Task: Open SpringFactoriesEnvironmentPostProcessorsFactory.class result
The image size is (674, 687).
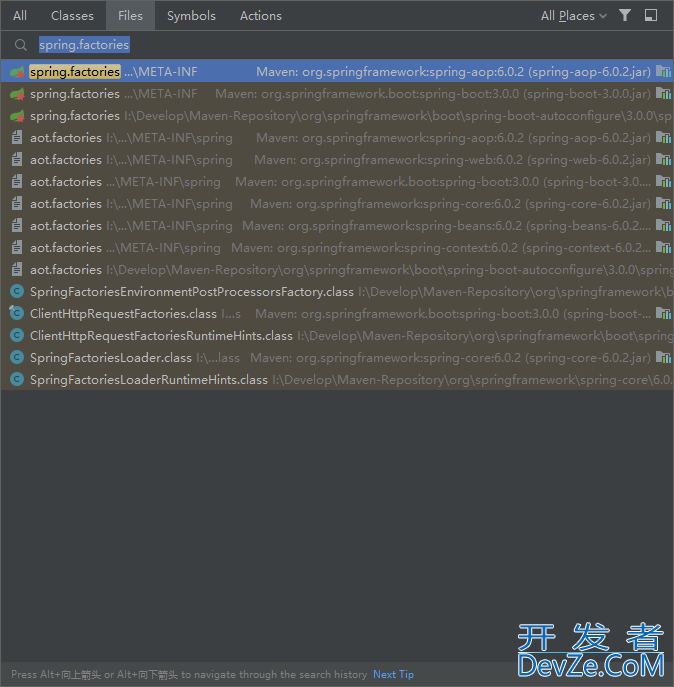Action: point(337,291)
